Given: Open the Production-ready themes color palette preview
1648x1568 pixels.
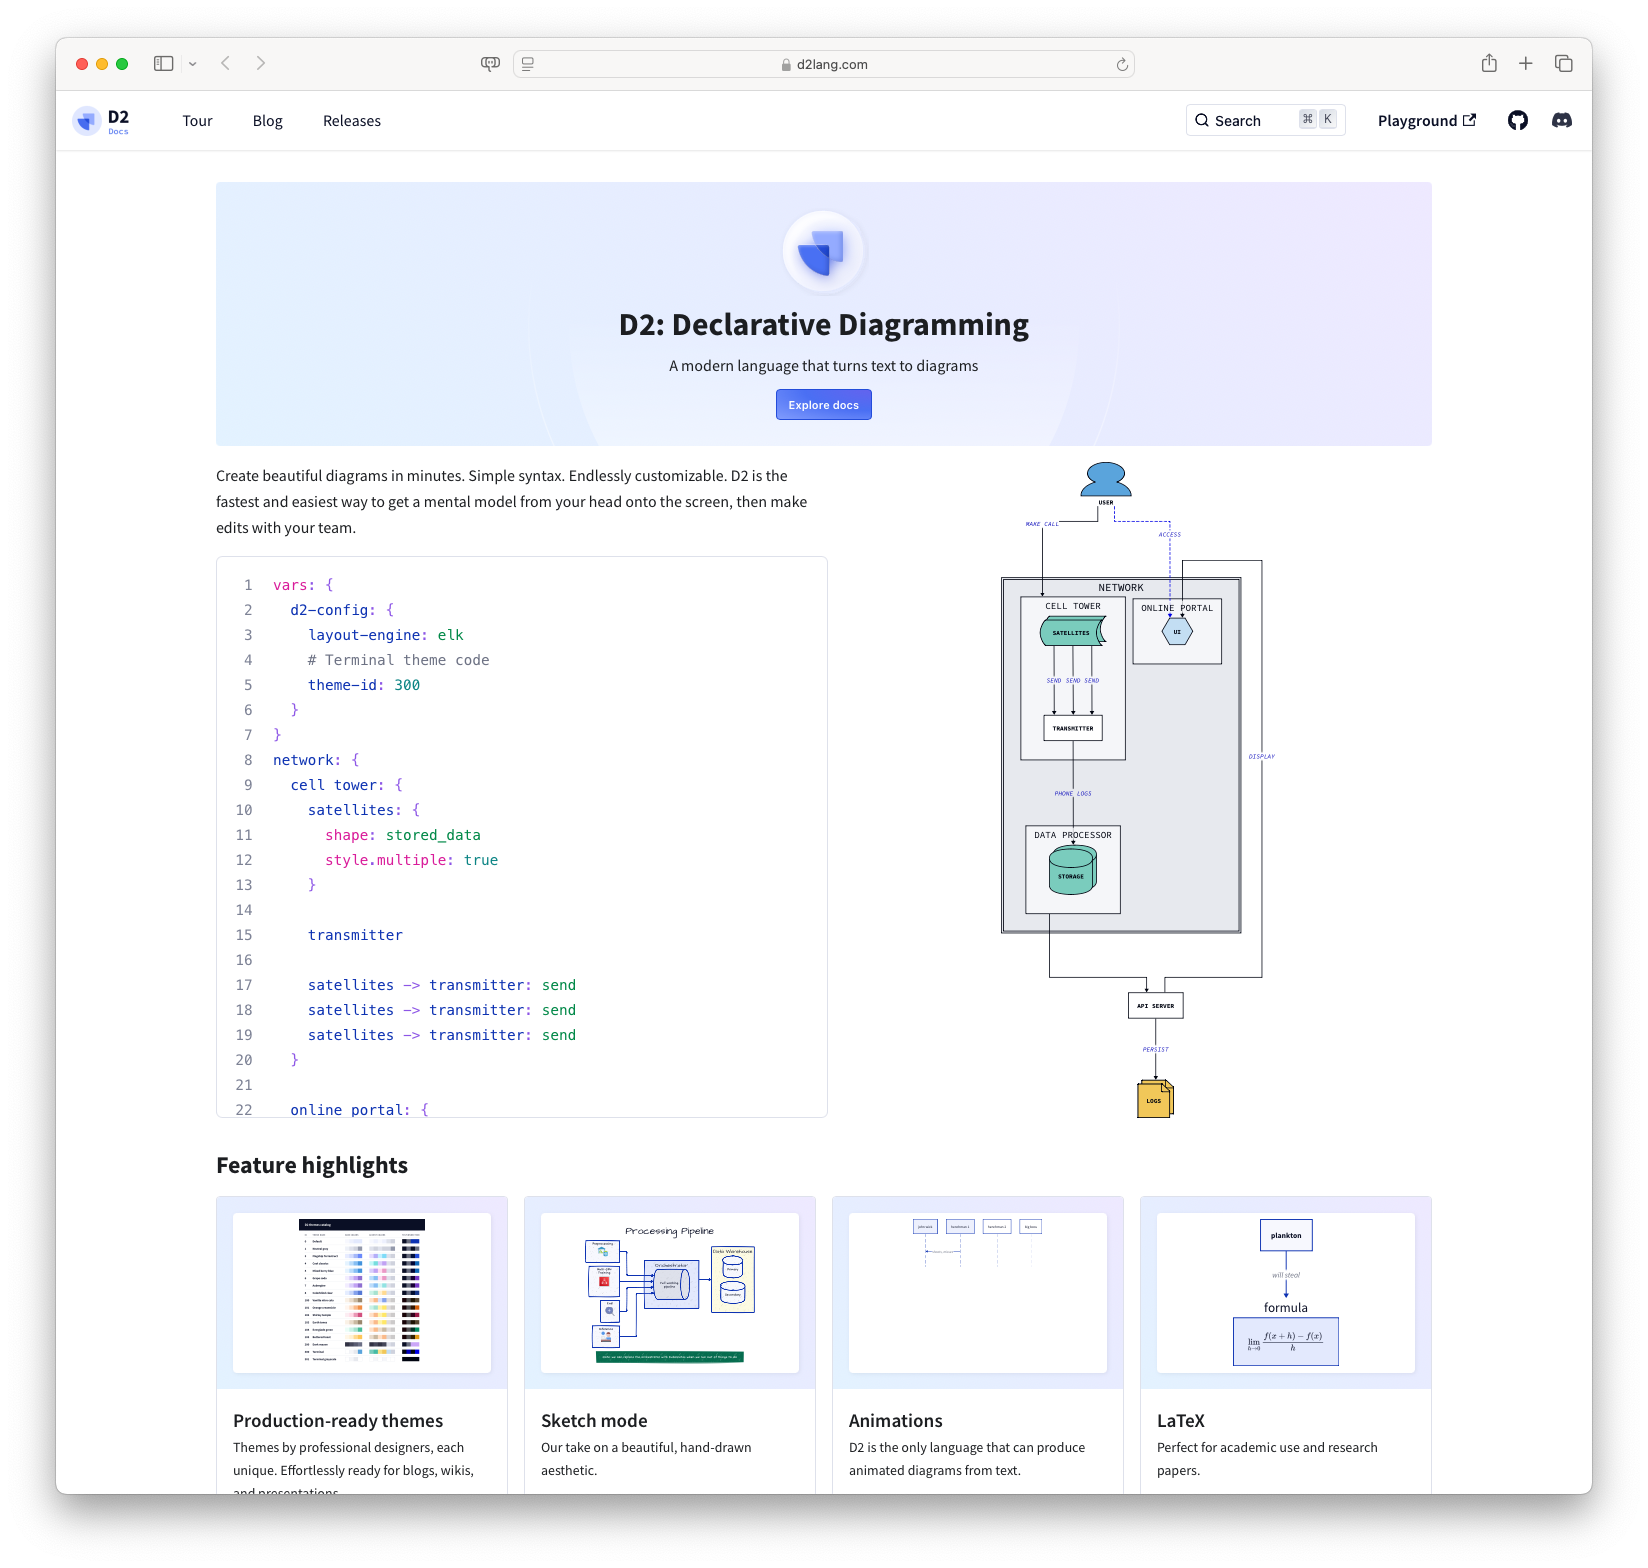Looking at the screenshot, I should coord(362,1292).
